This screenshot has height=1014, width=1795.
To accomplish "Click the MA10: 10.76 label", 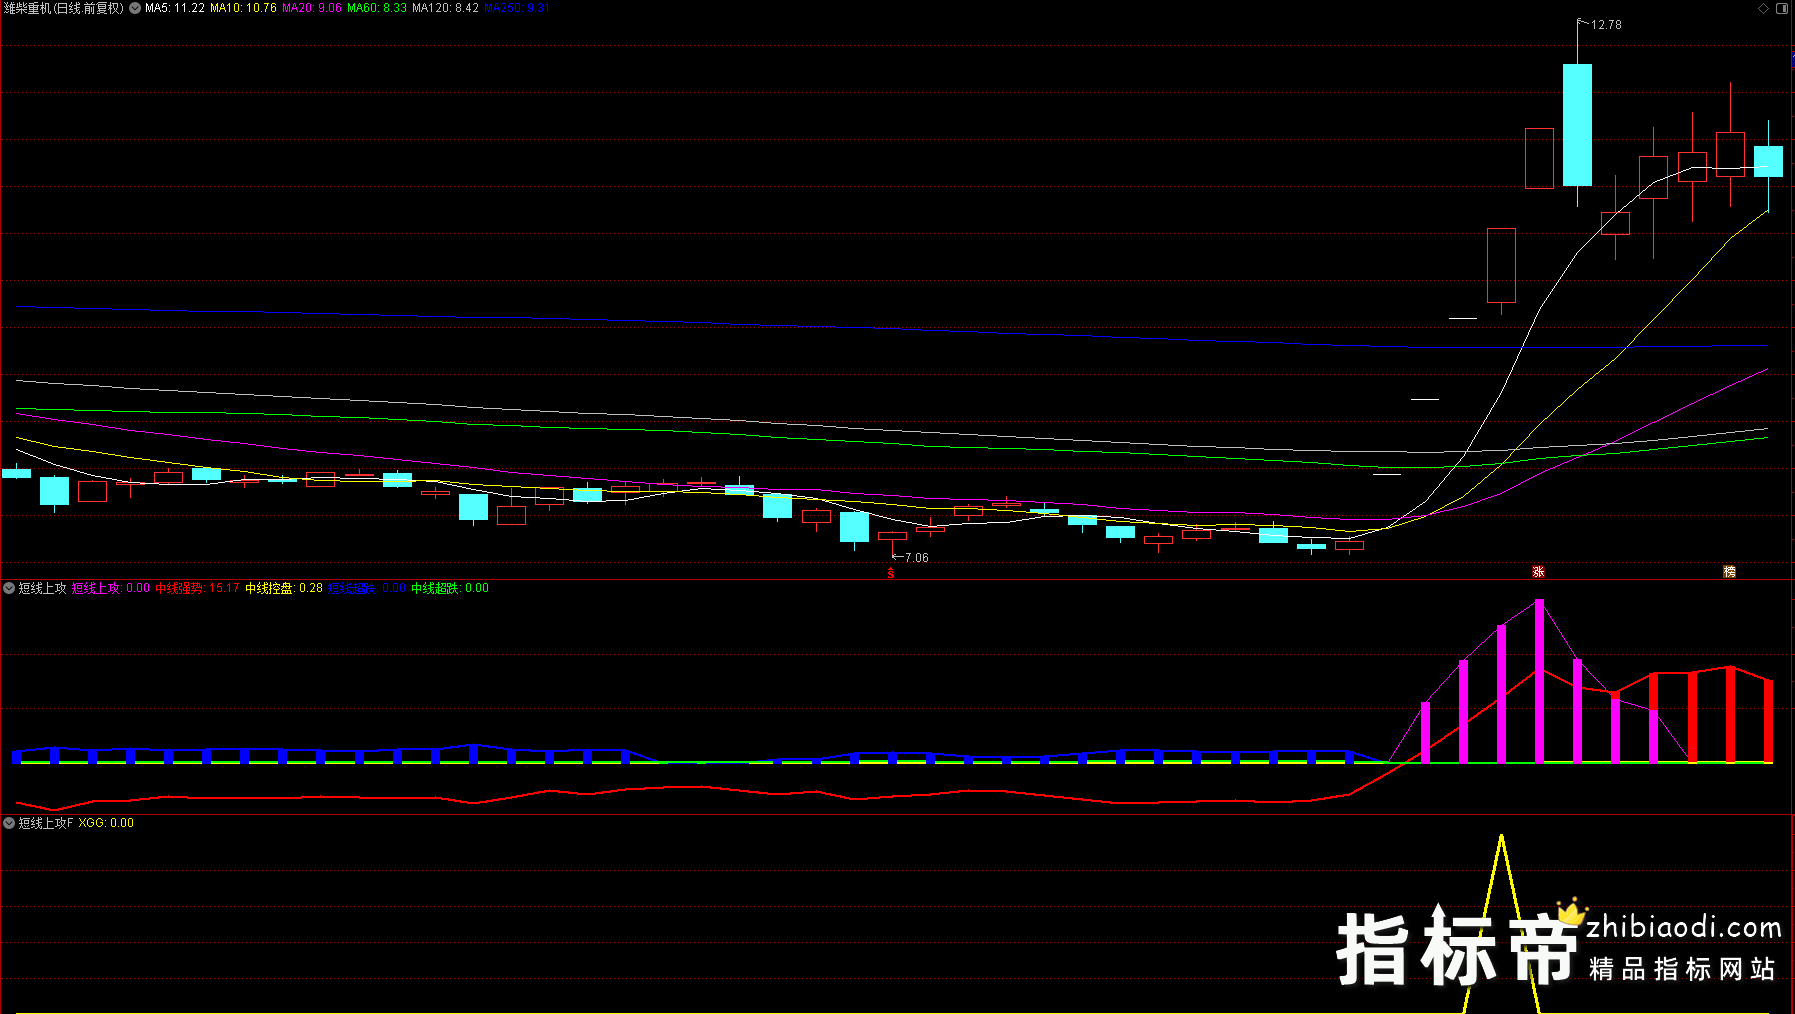I will coord(243,8).
